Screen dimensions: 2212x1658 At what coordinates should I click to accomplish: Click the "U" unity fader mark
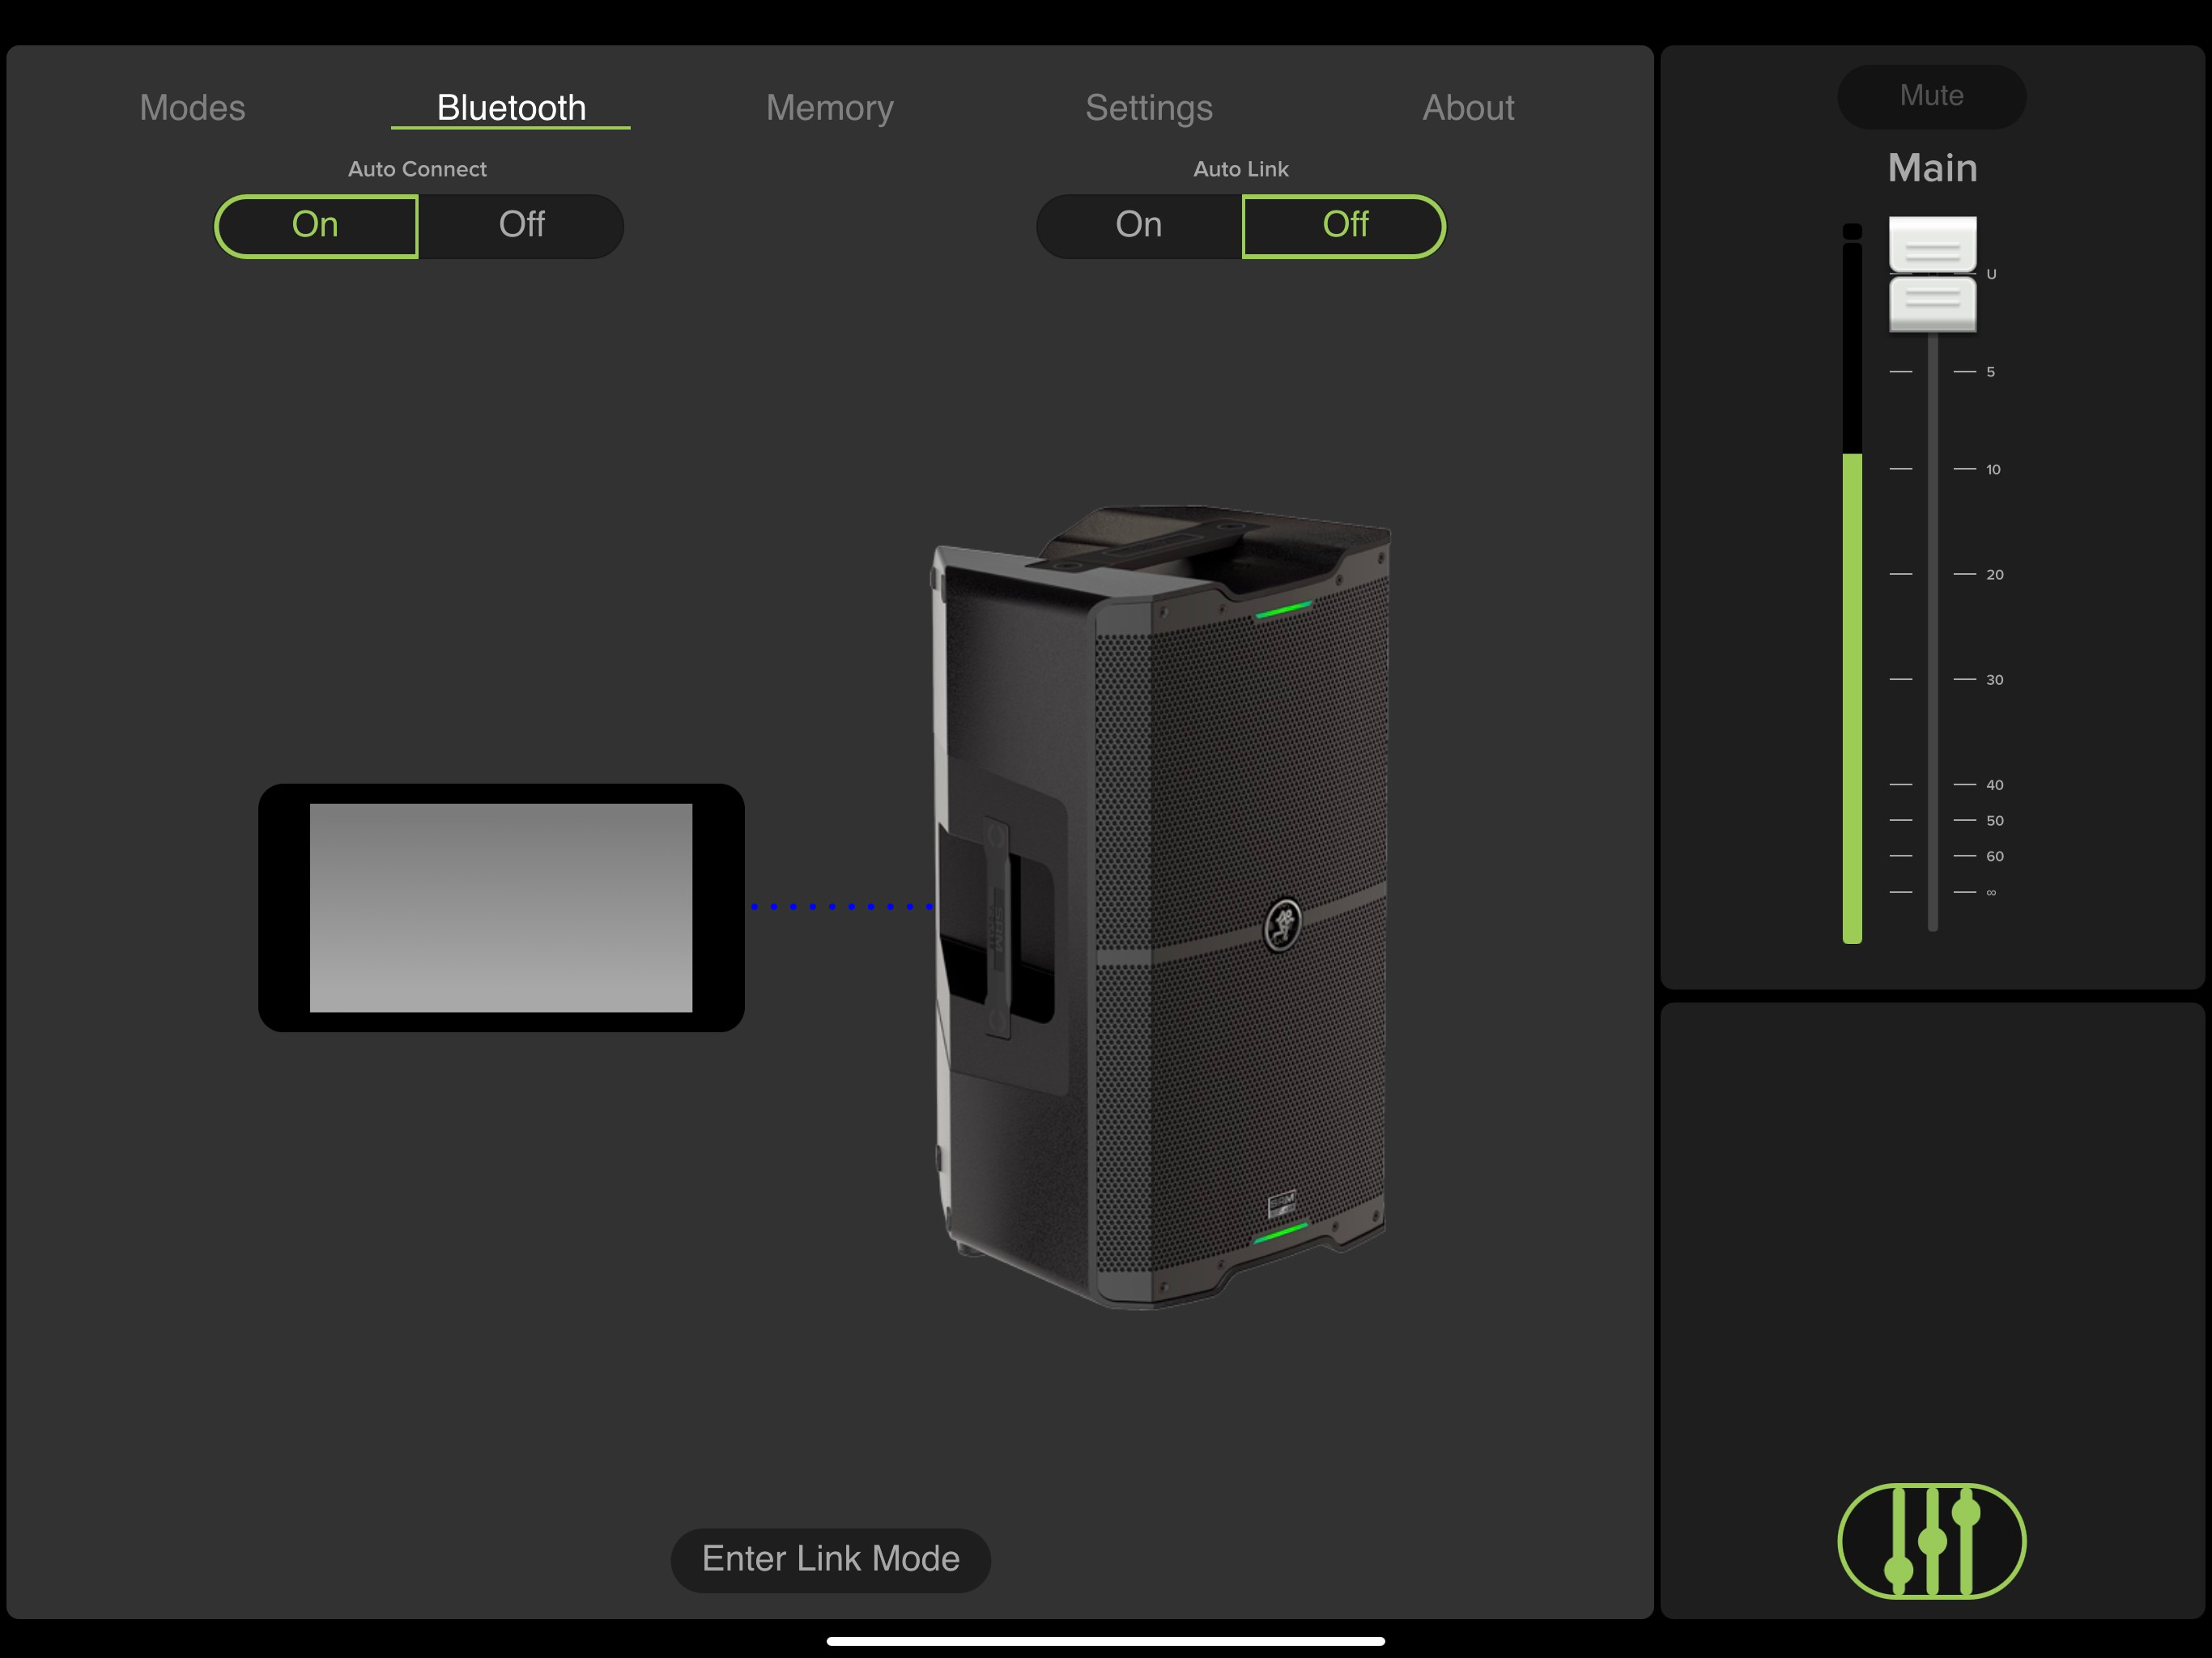(1991, 274)
